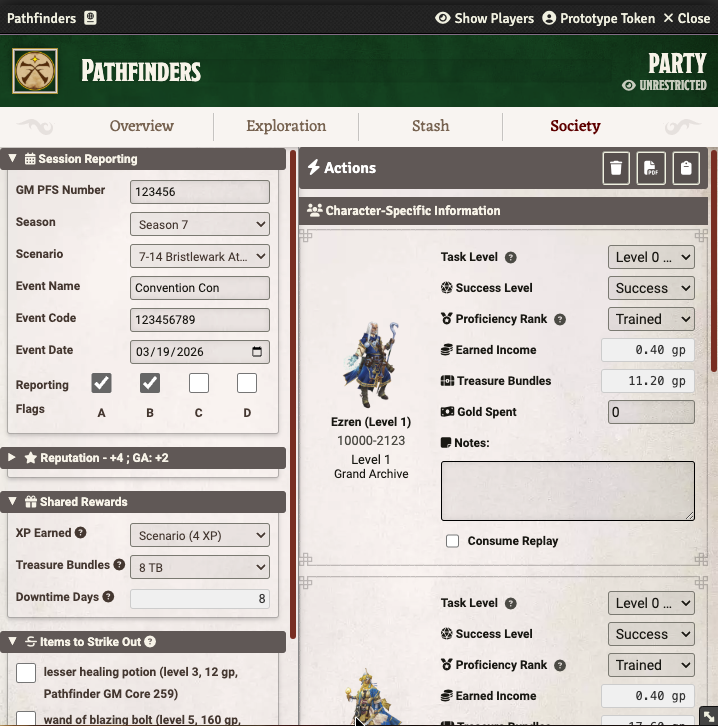Click the Pathfinder Society emblem image
The image size is (718, 726).
click(x=35, y=71)
